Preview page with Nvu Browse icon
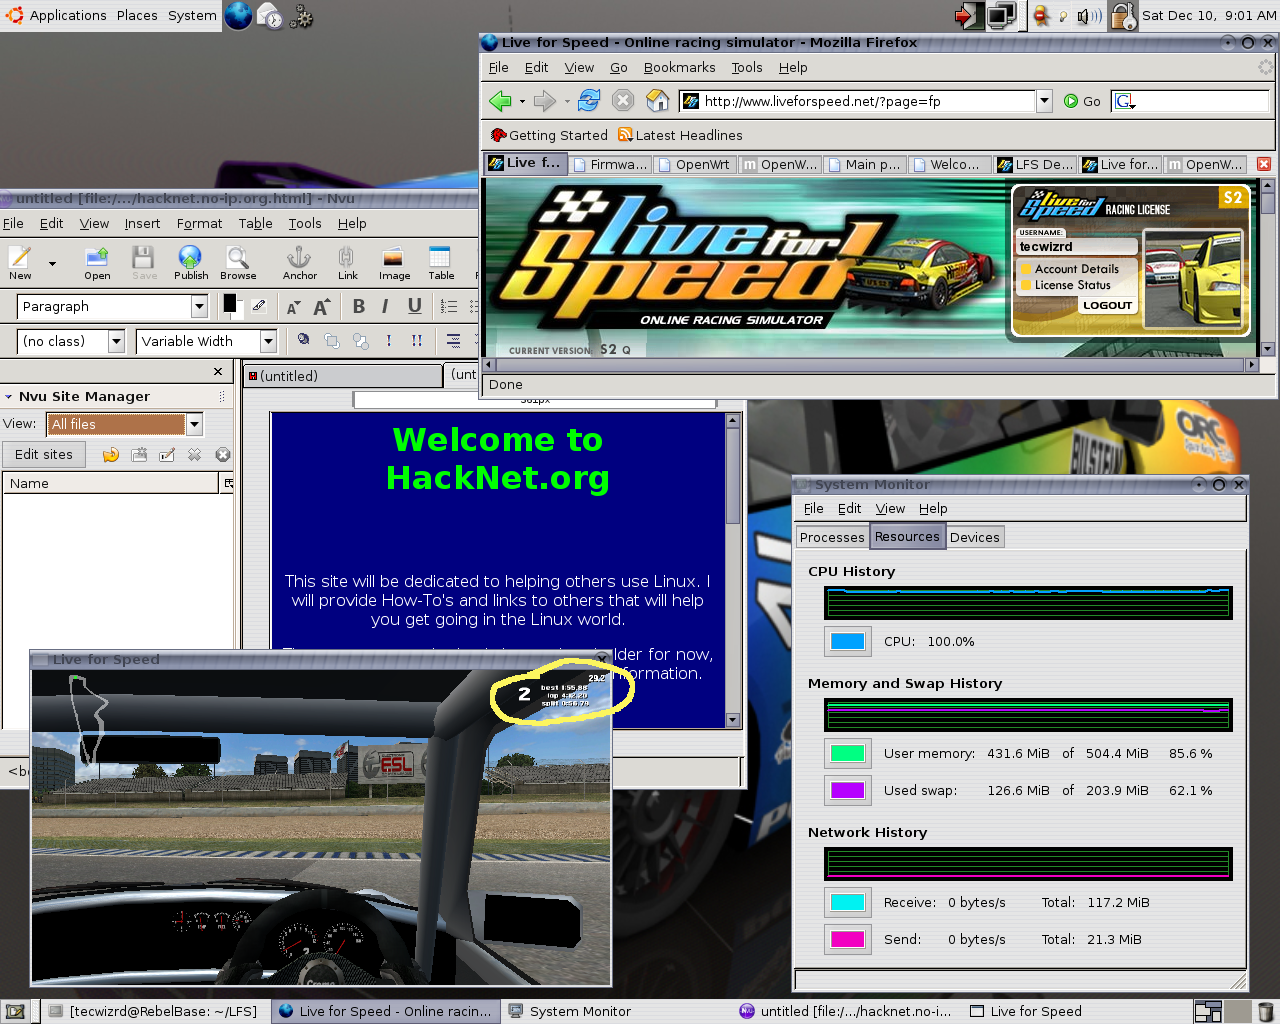Screen dimensions: 1280x1024 [238, 262]
